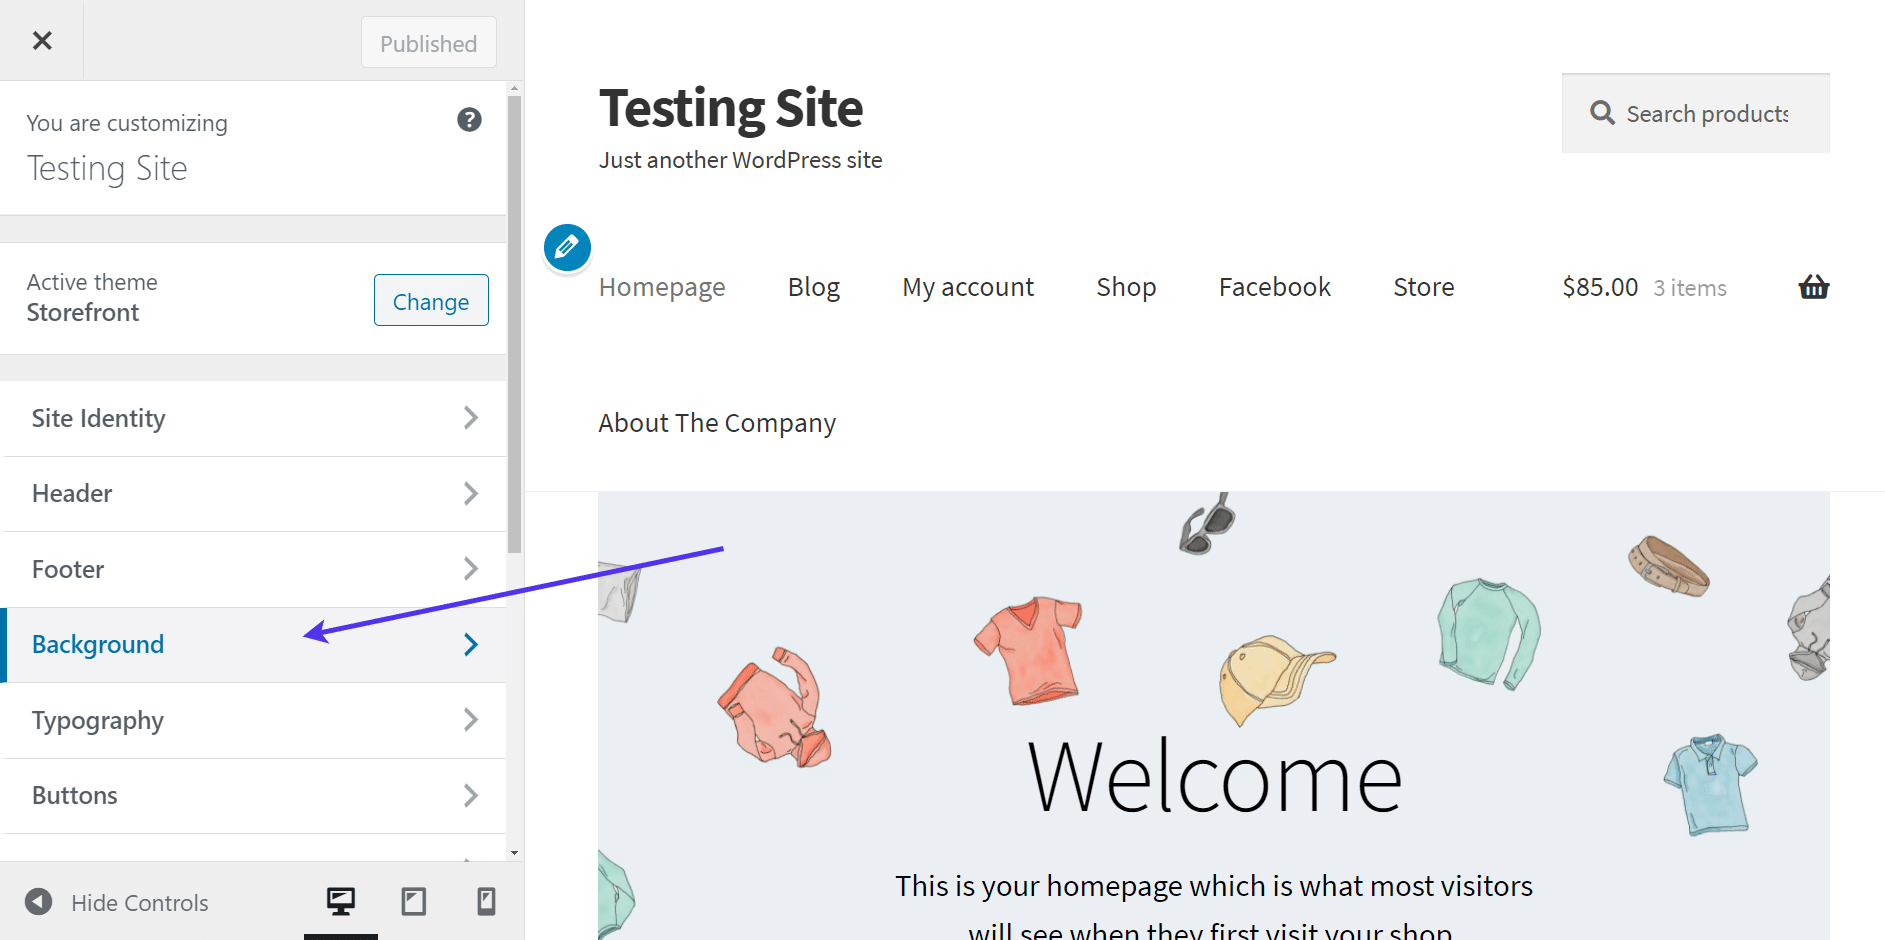Viewport: 1885px width, 940px height.
Task: Click the Change theme button
Action: [x=430, y=300]
